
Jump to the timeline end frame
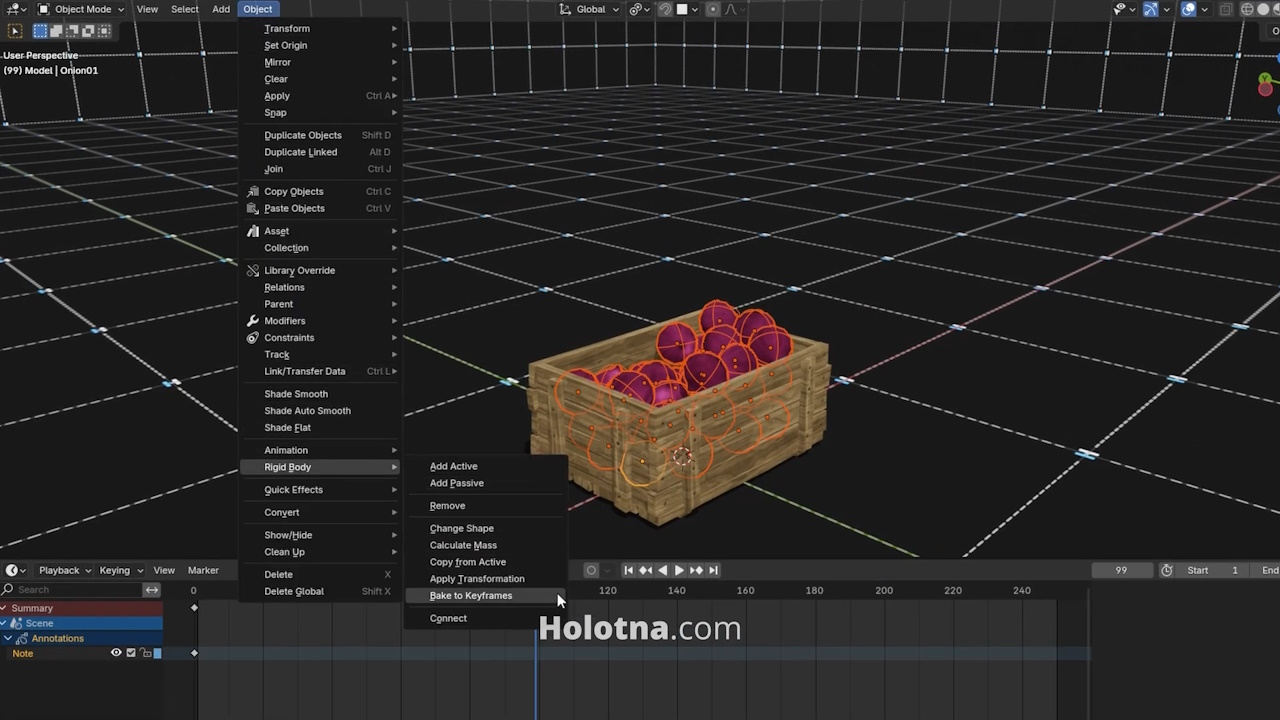tap(713, 570)
